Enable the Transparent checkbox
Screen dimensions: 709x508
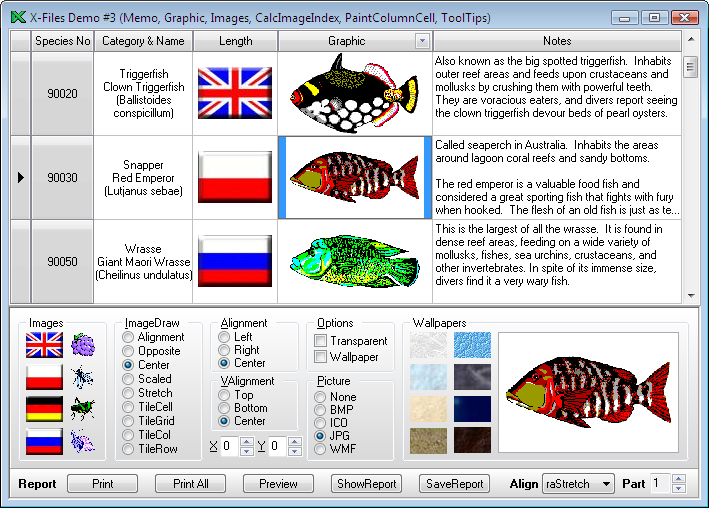tap(321, 341)
